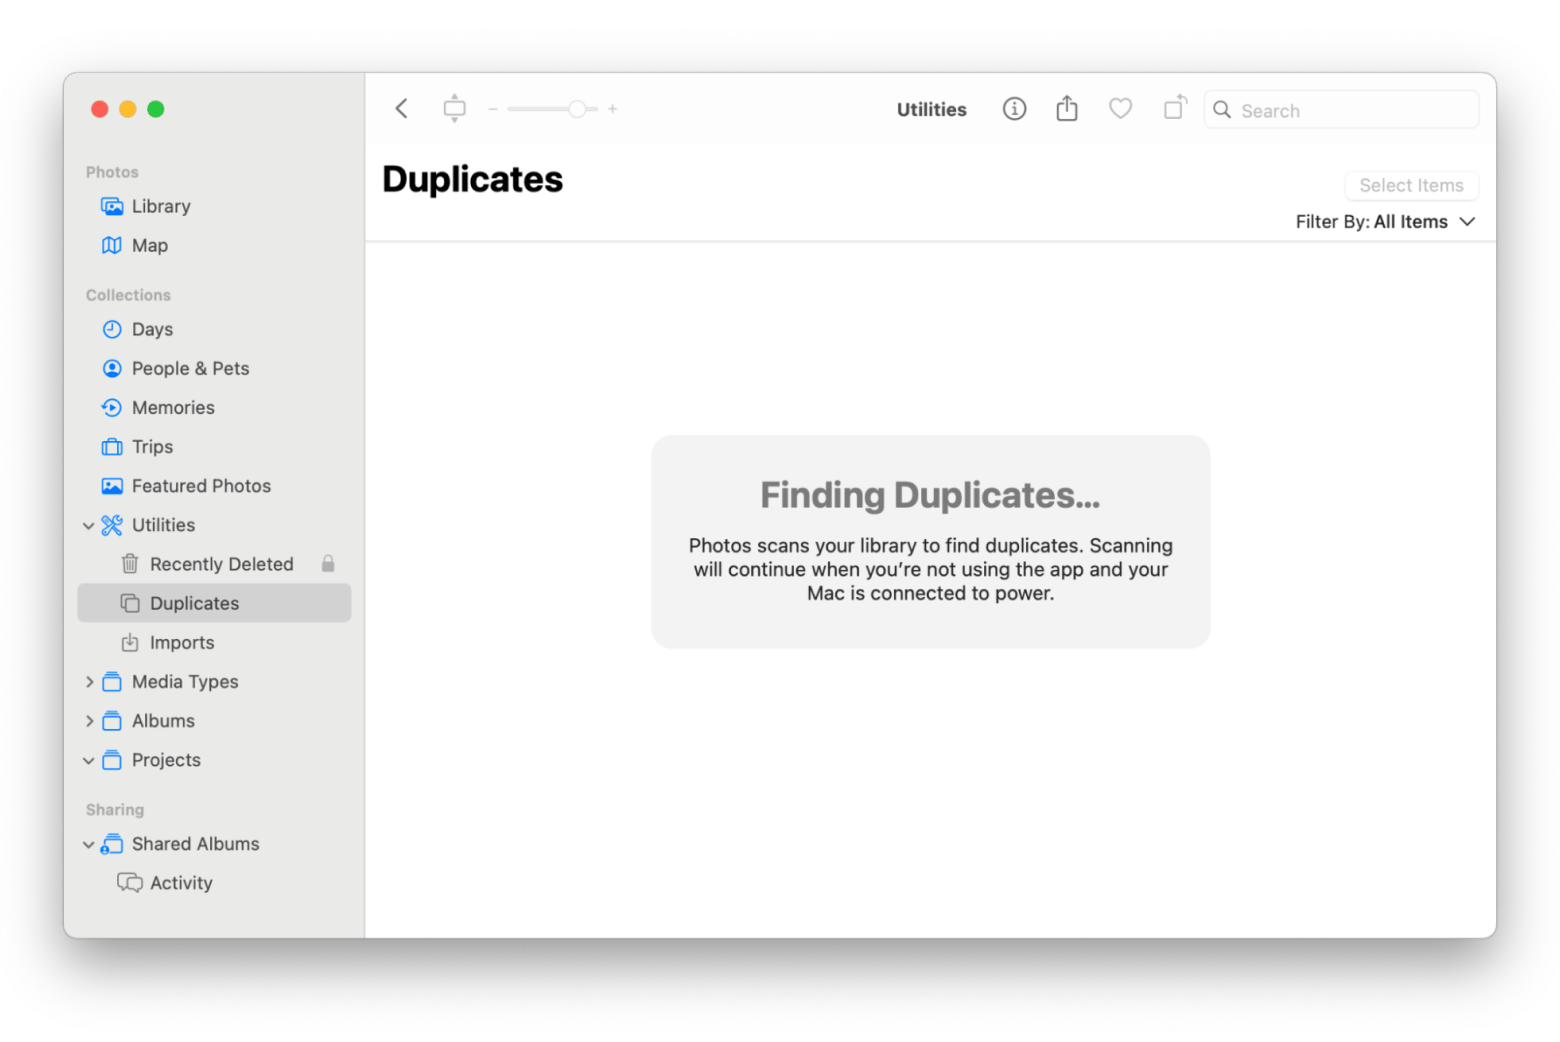
Task: Click the Duplicates stacked-squares icon
Action: pyautogui.click(x=130, y=603)
